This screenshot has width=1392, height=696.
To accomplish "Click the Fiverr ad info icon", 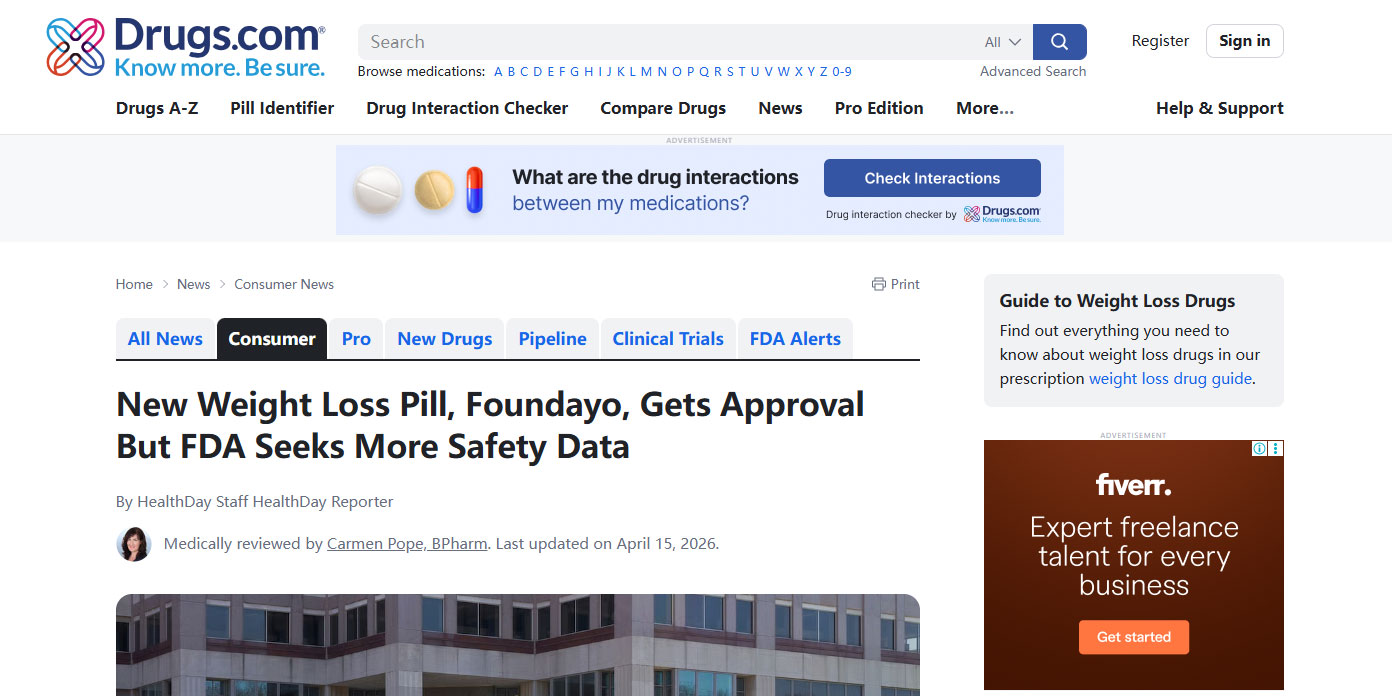I will [1260, 449].
